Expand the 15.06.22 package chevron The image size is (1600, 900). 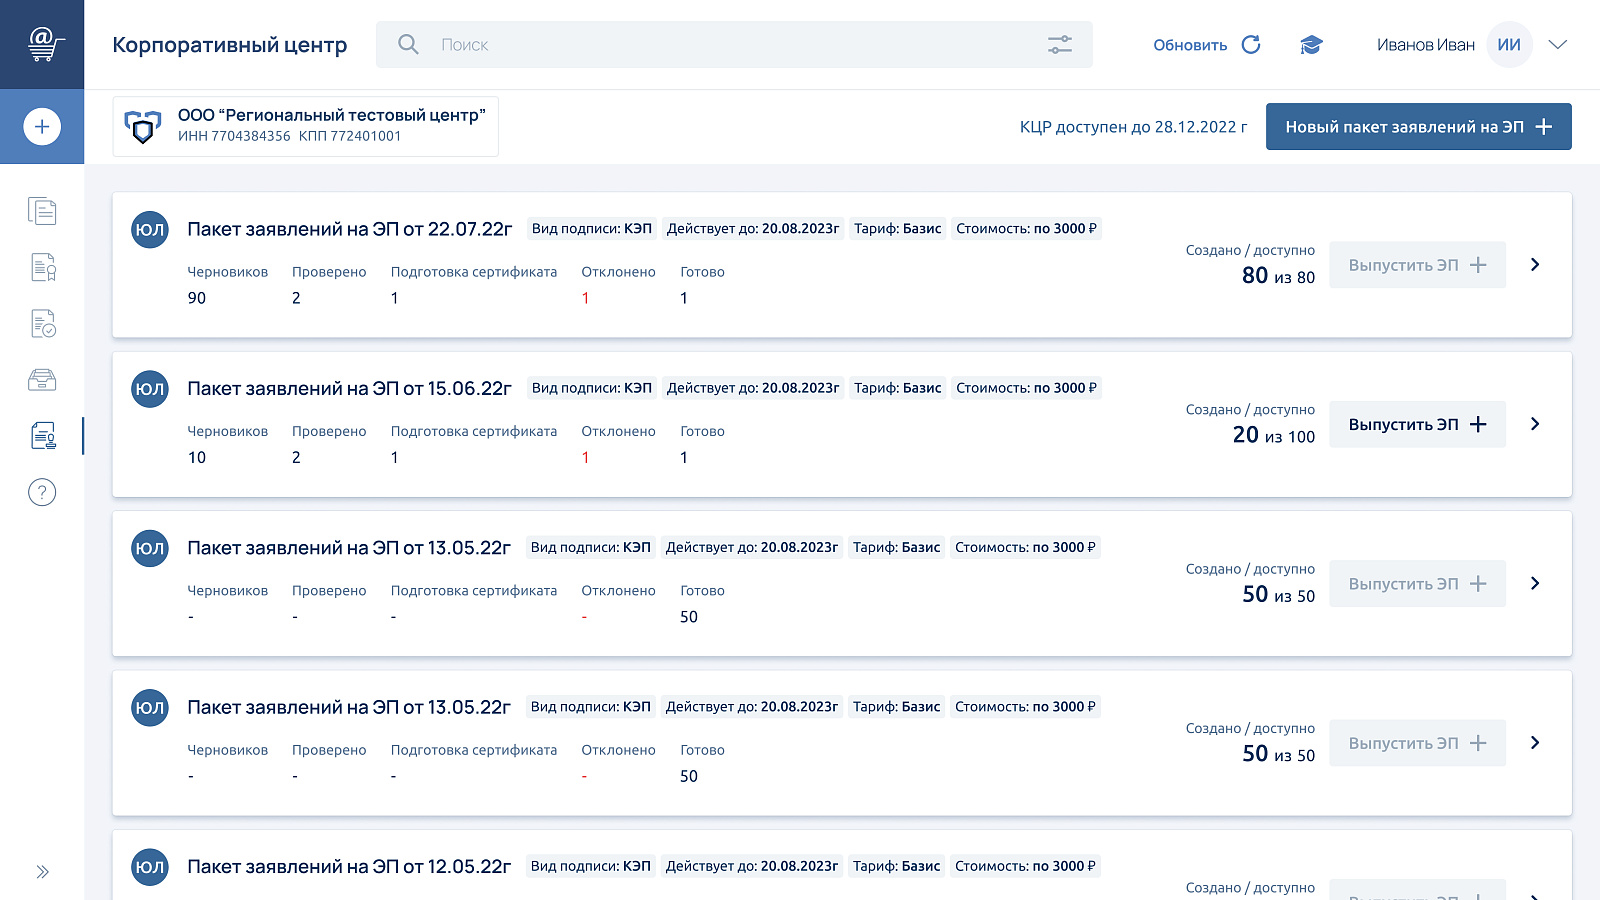tap(1535, 424)
